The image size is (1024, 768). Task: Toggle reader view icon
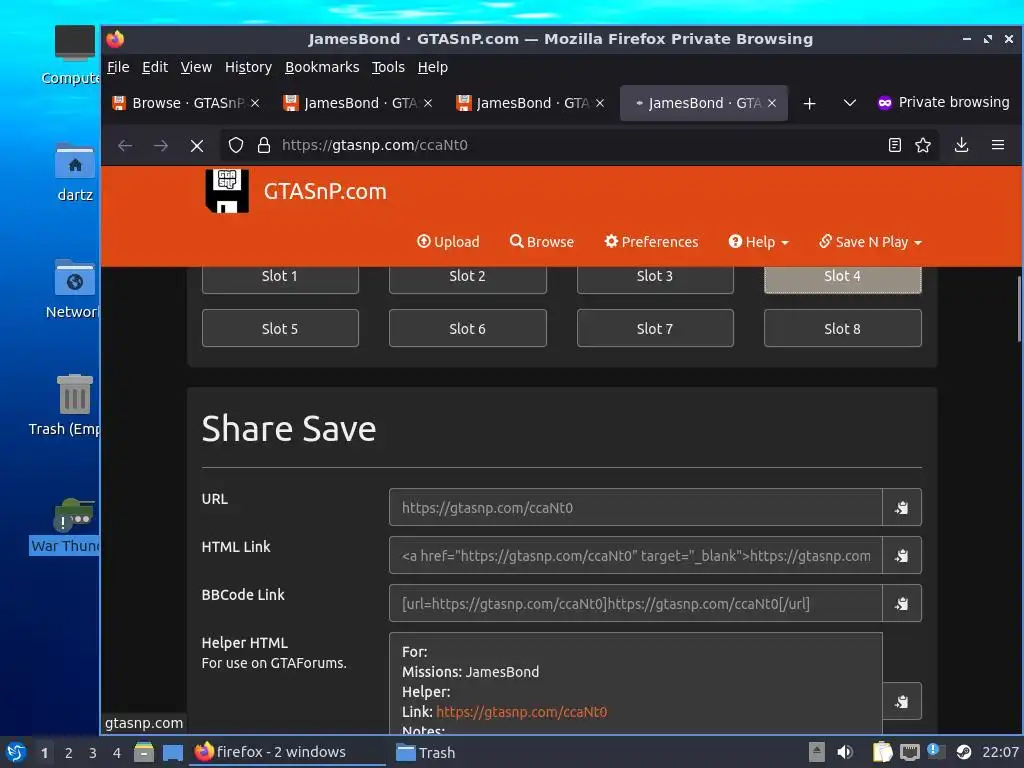tap(895, 145)
